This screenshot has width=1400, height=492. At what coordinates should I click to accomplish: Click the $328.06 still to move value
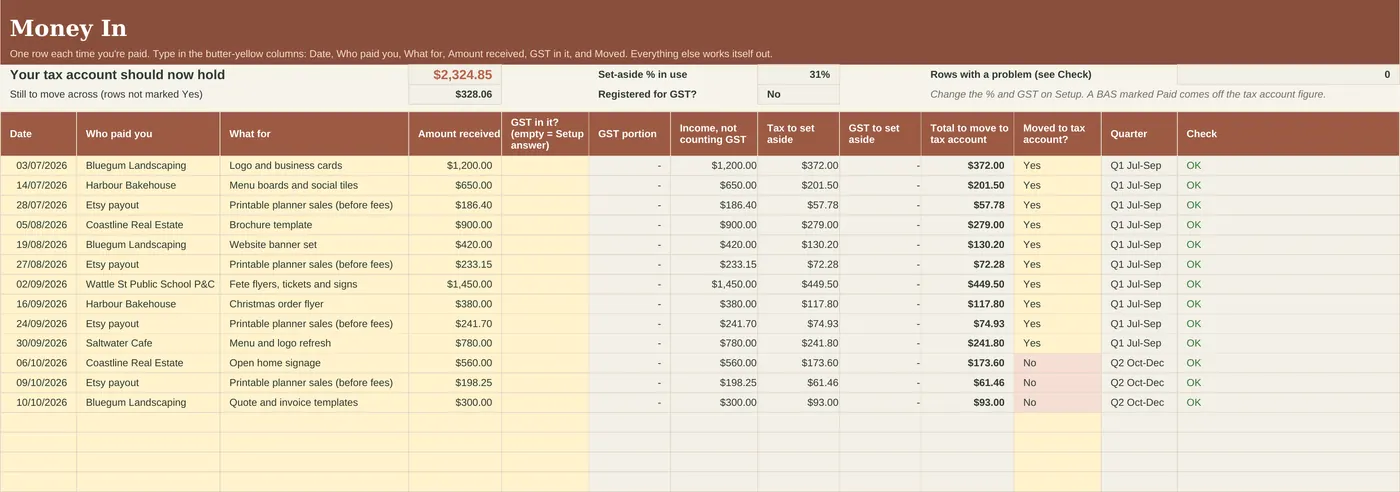455,95
